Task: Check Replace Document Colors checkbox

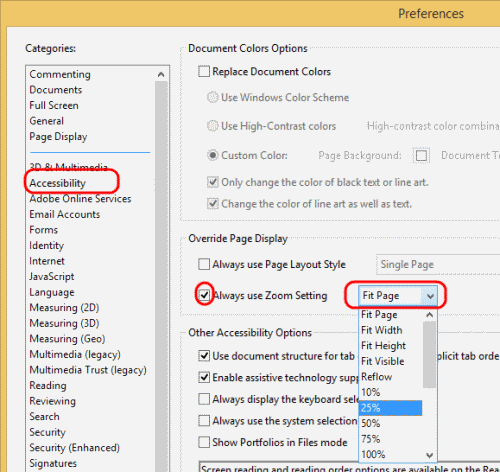Action: point(204,71)
